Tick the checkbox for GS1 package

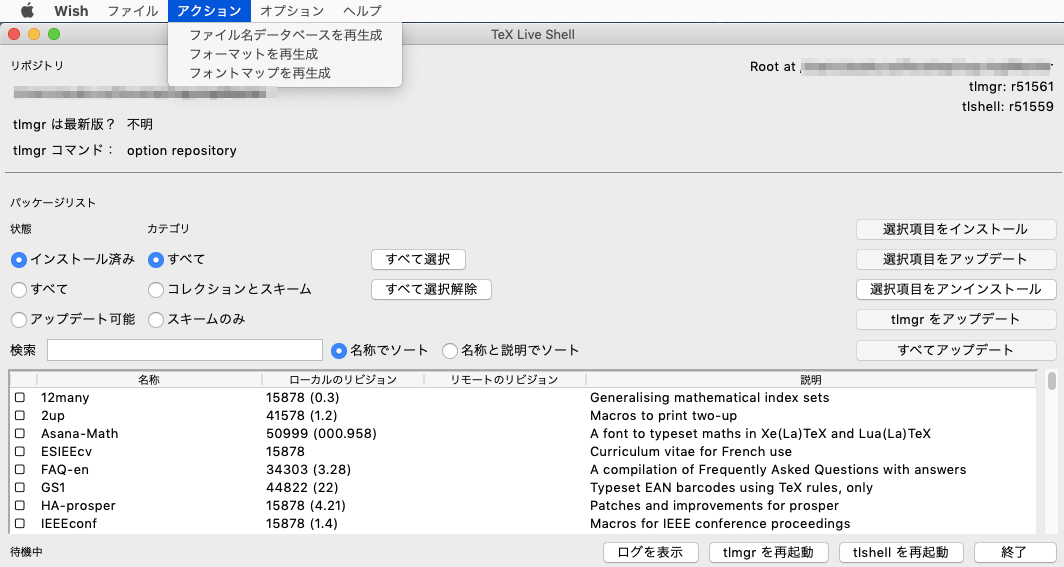pyautogui.click(x=20, y=487)
